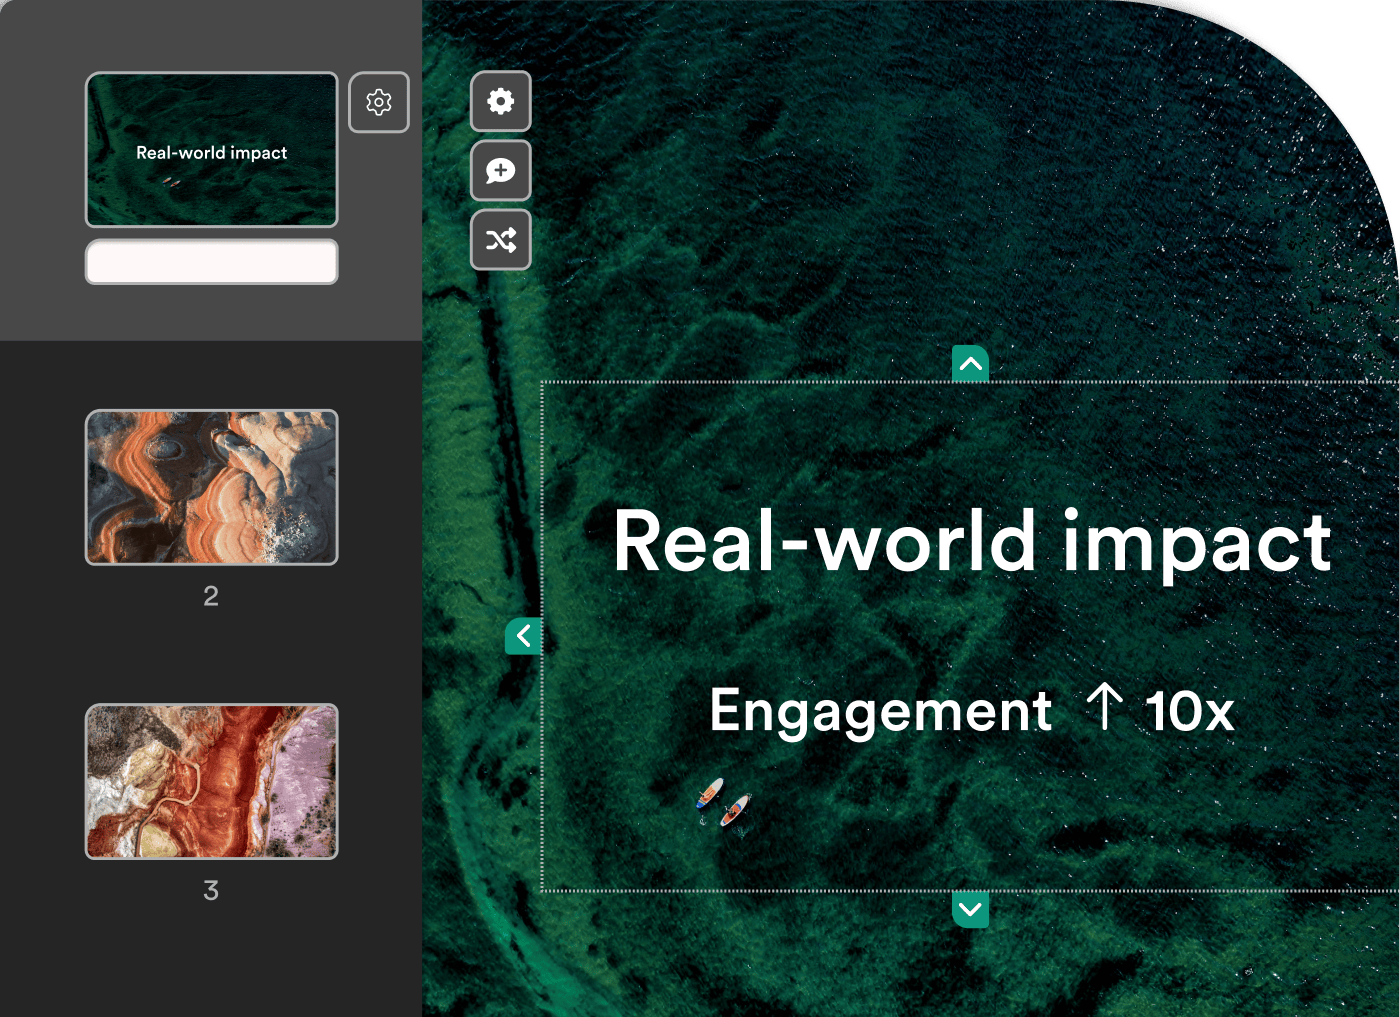1400x1017 pixels.
Task: Click the left teal chevron on the text frame
Action: tap(523, 636)
